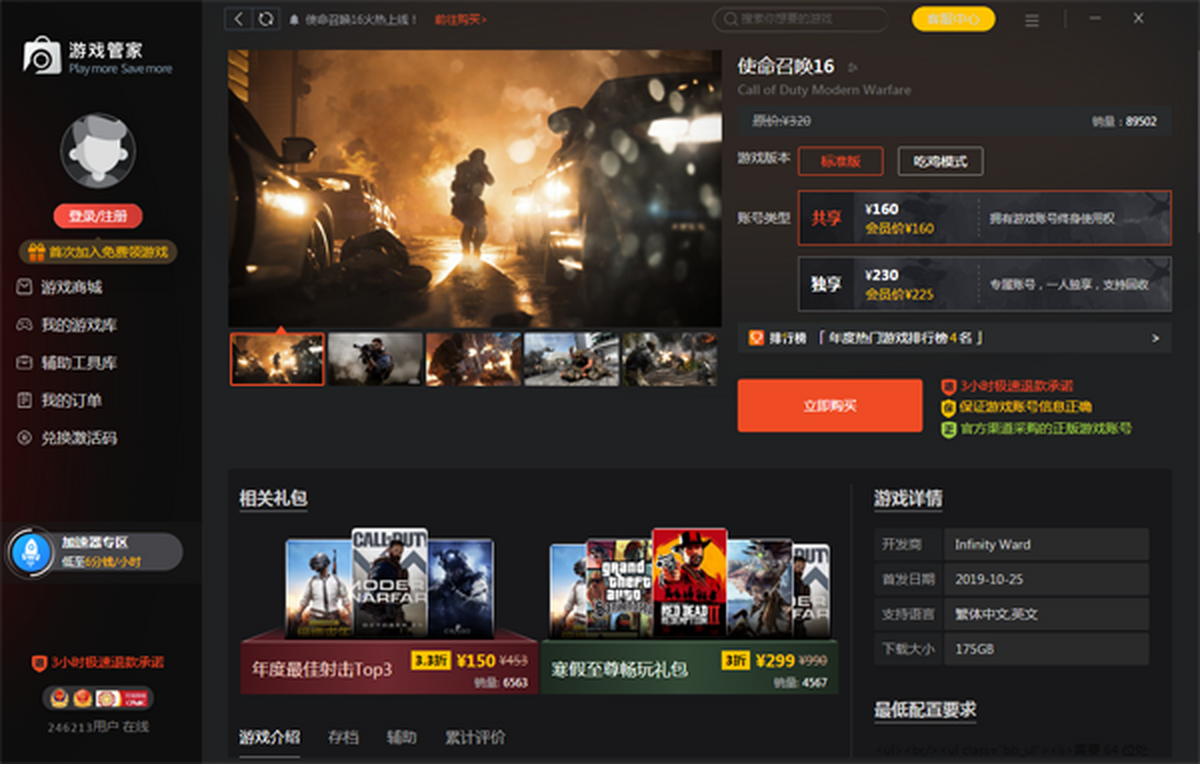
Task: Expand the 排行榜 ranking row arrow
Action: click(x=1155, y=339)
